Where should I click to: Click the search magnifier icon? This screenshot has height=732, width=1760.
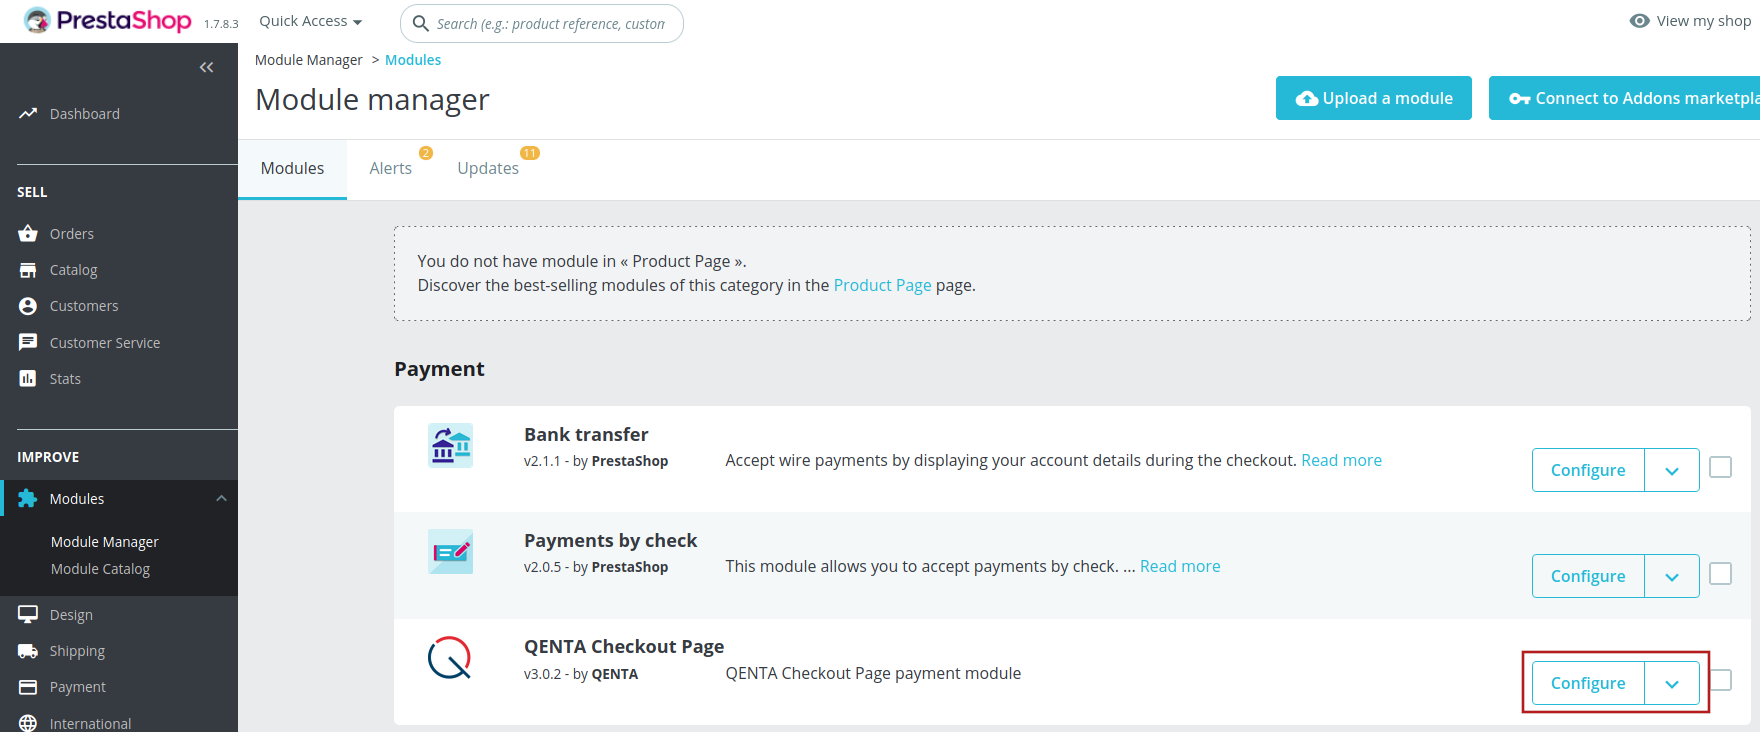tap(421, 23)
